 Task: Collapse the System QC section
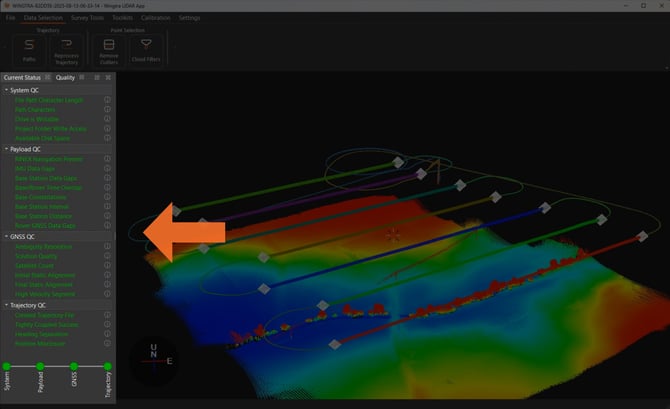click(6, 90)
